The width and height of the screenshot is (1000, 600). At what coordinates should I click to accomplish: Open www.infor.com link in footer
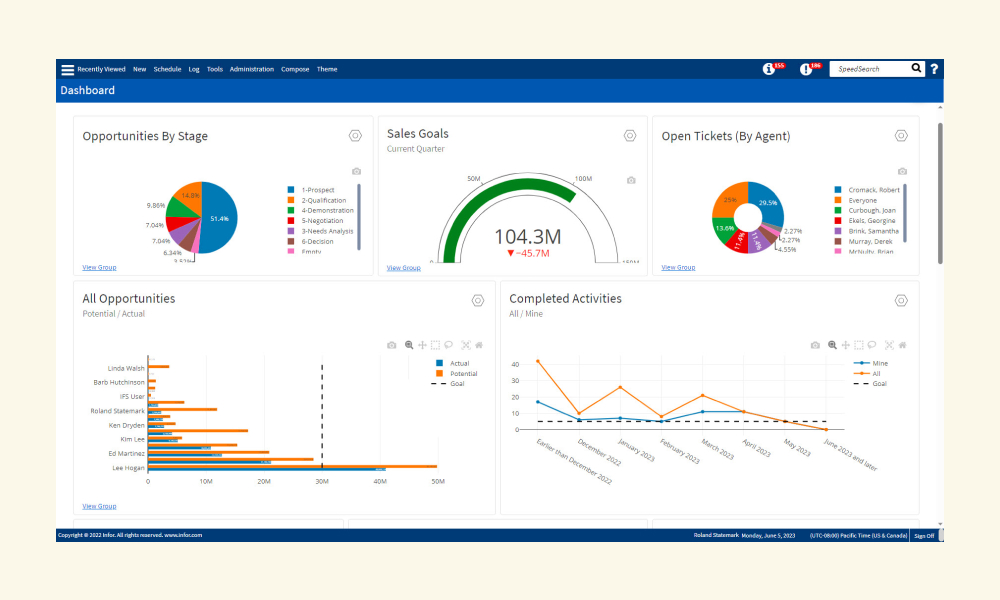coord(183,535)
